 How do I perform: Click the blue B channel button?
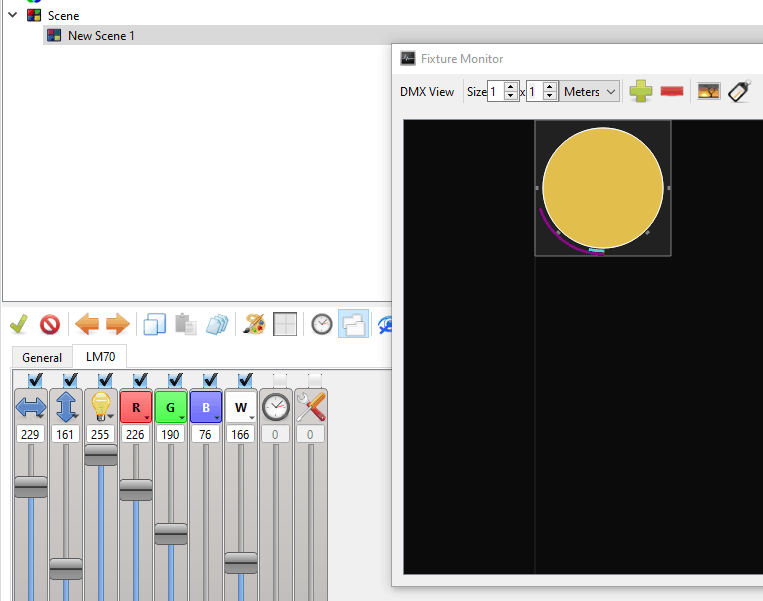click(x=206, y=407)
